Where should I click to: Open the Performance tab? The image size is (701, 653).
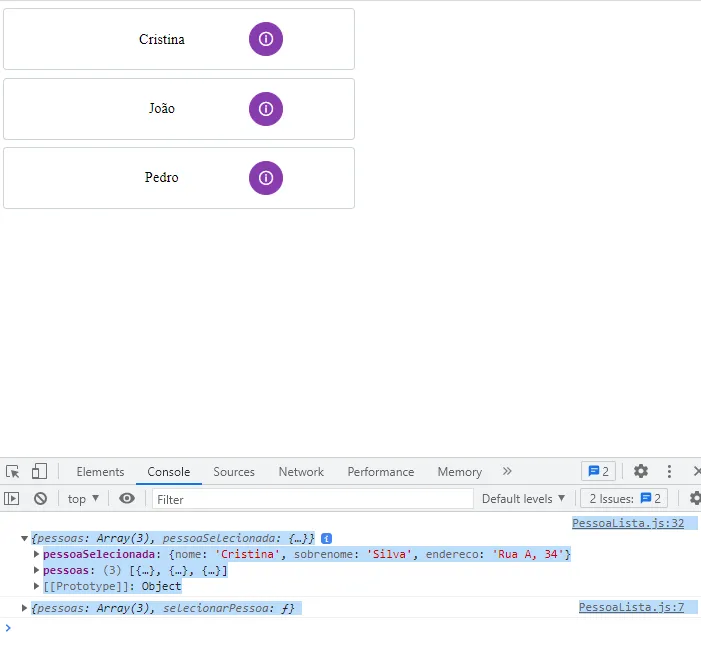(x=380, y=472)
